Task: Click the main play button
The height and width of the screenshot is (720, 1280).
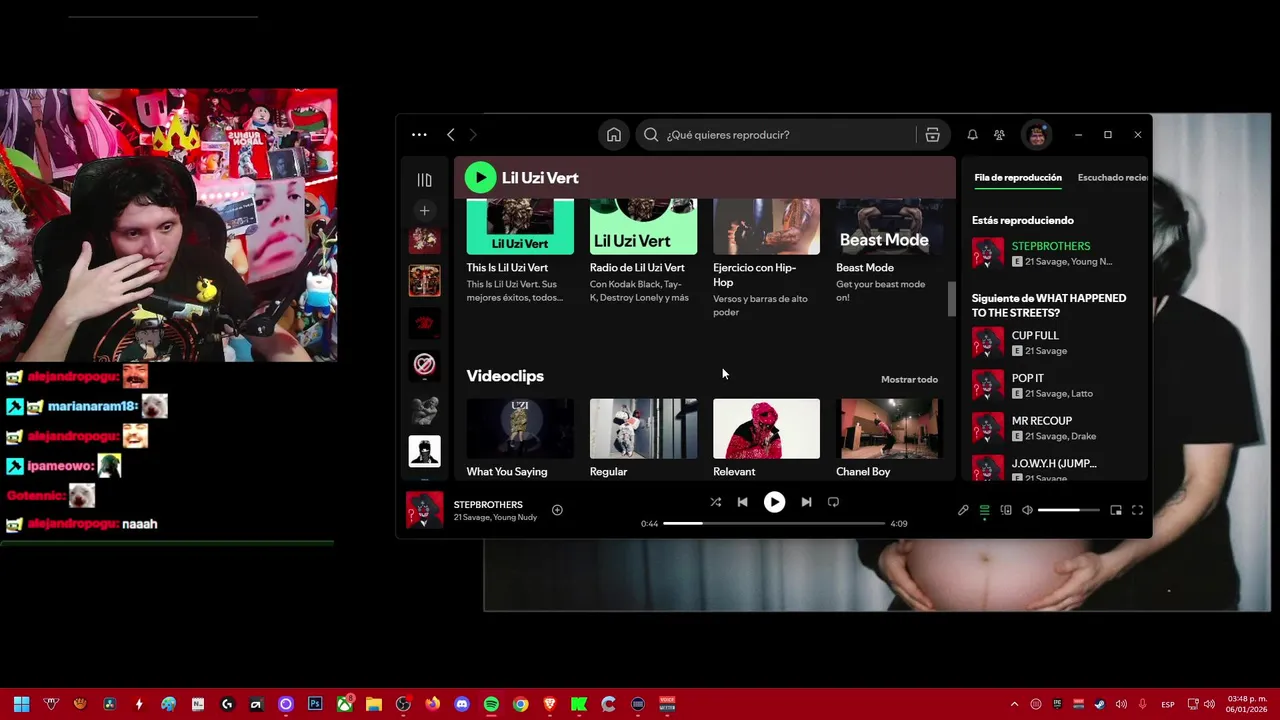Action: 774,502
